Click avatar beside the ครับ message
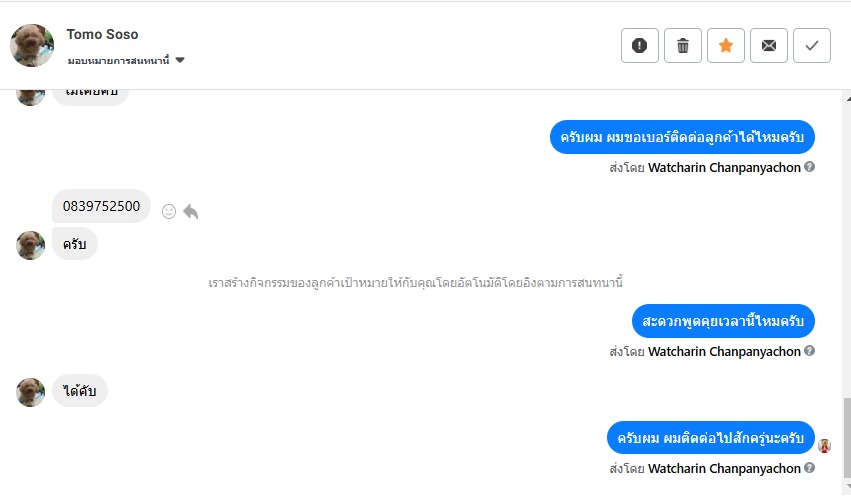 (31, 245)
